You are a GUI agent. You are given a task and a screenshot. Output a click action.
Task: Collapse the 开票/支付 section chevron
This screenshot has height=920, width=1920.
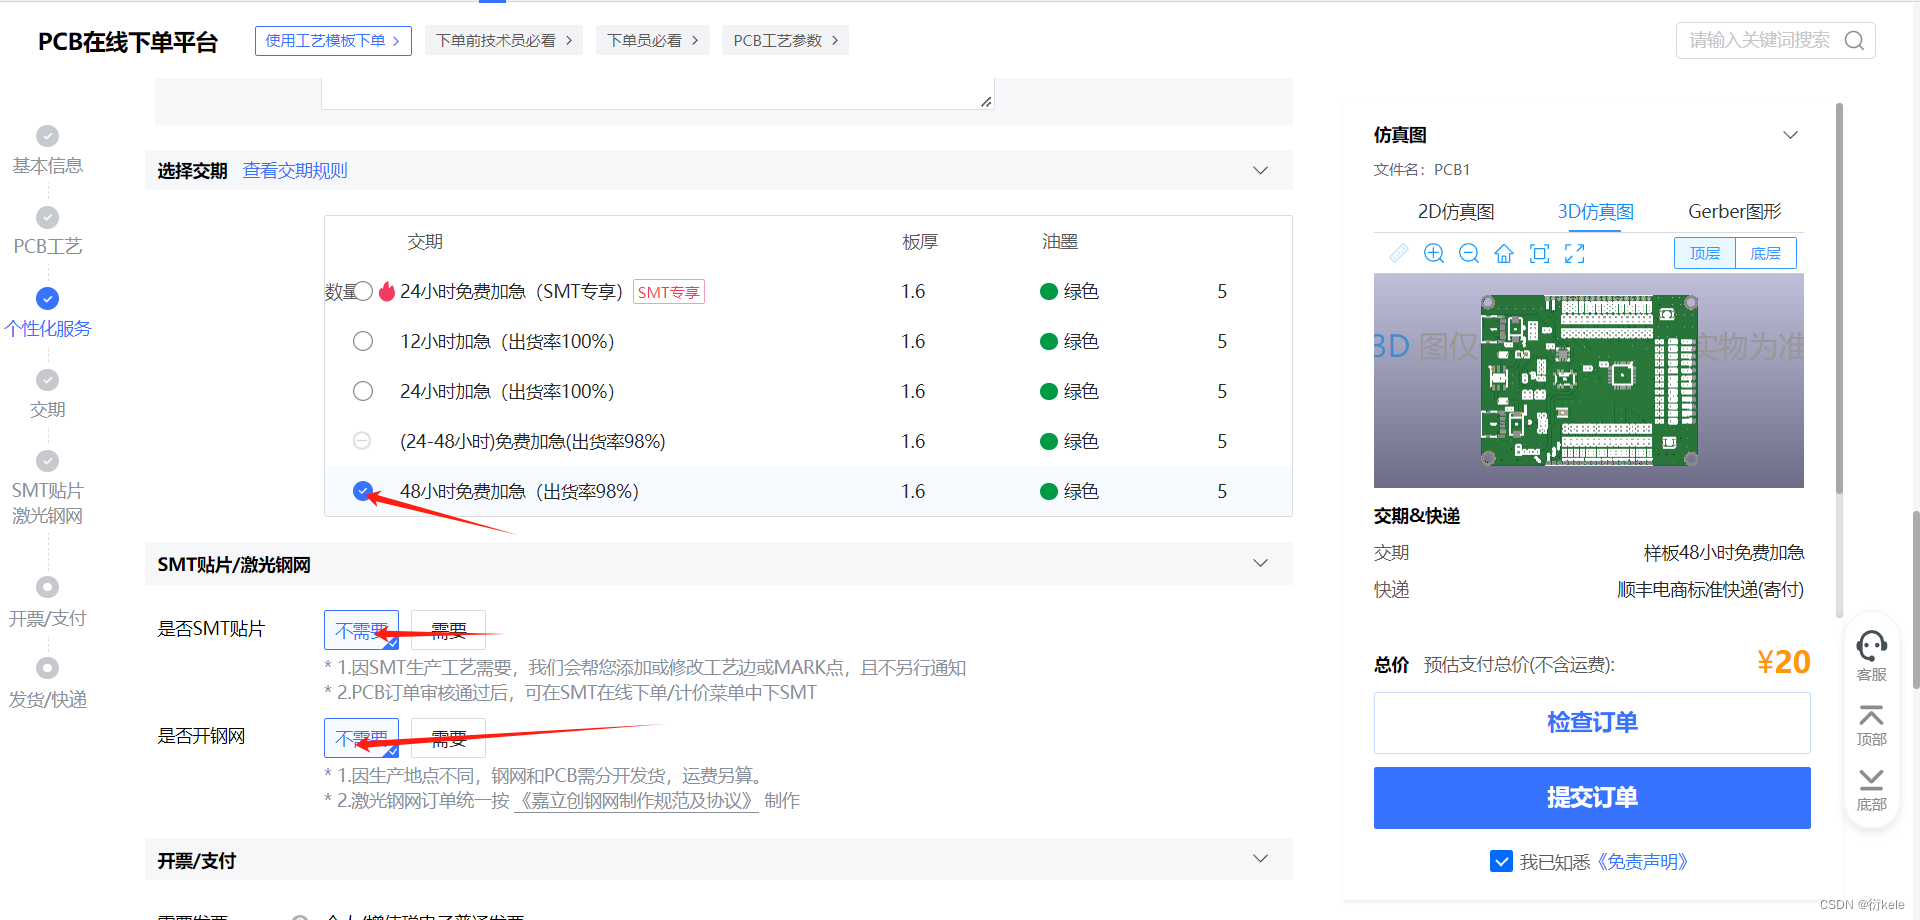1261,859
